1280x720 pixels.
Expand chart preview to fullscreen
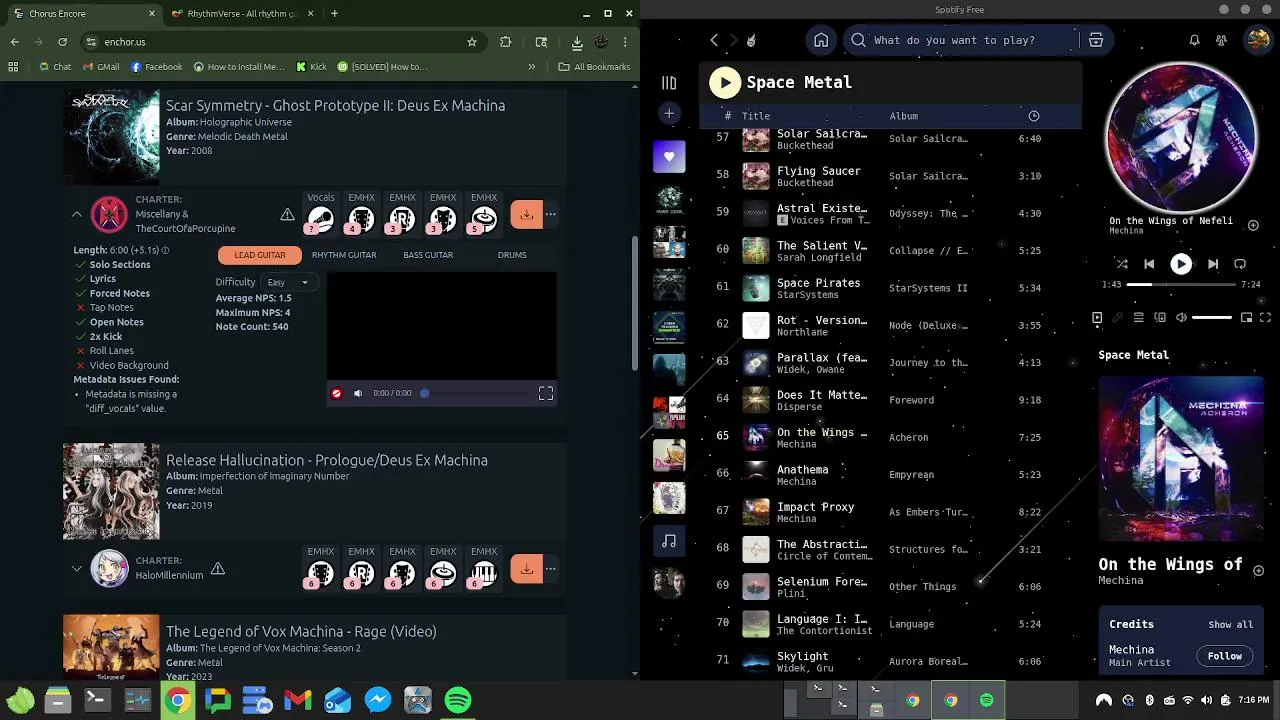[546, 393]
